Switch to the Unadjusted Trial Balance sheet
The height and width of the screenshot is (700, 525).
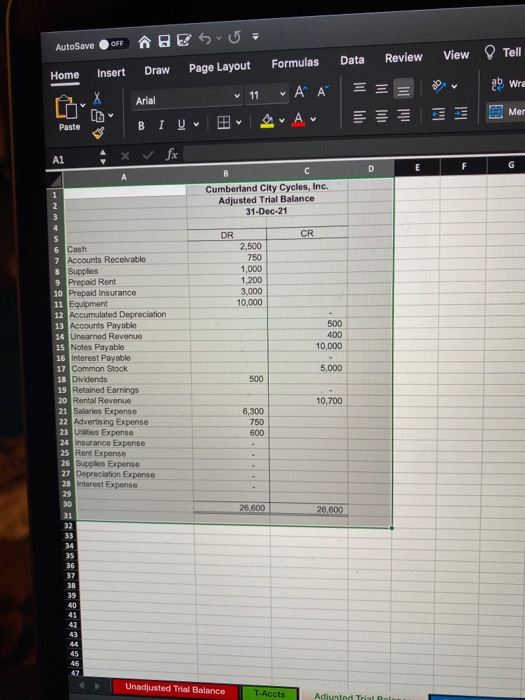pos(175,689)
